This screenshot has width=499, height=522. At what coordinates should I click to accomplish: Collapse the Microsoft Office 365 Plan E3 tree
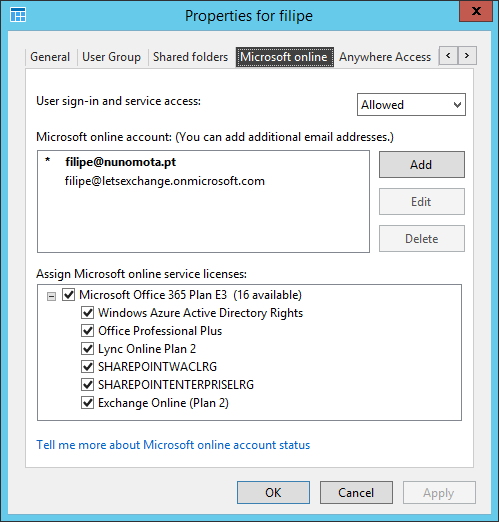[x=51, y=296]
